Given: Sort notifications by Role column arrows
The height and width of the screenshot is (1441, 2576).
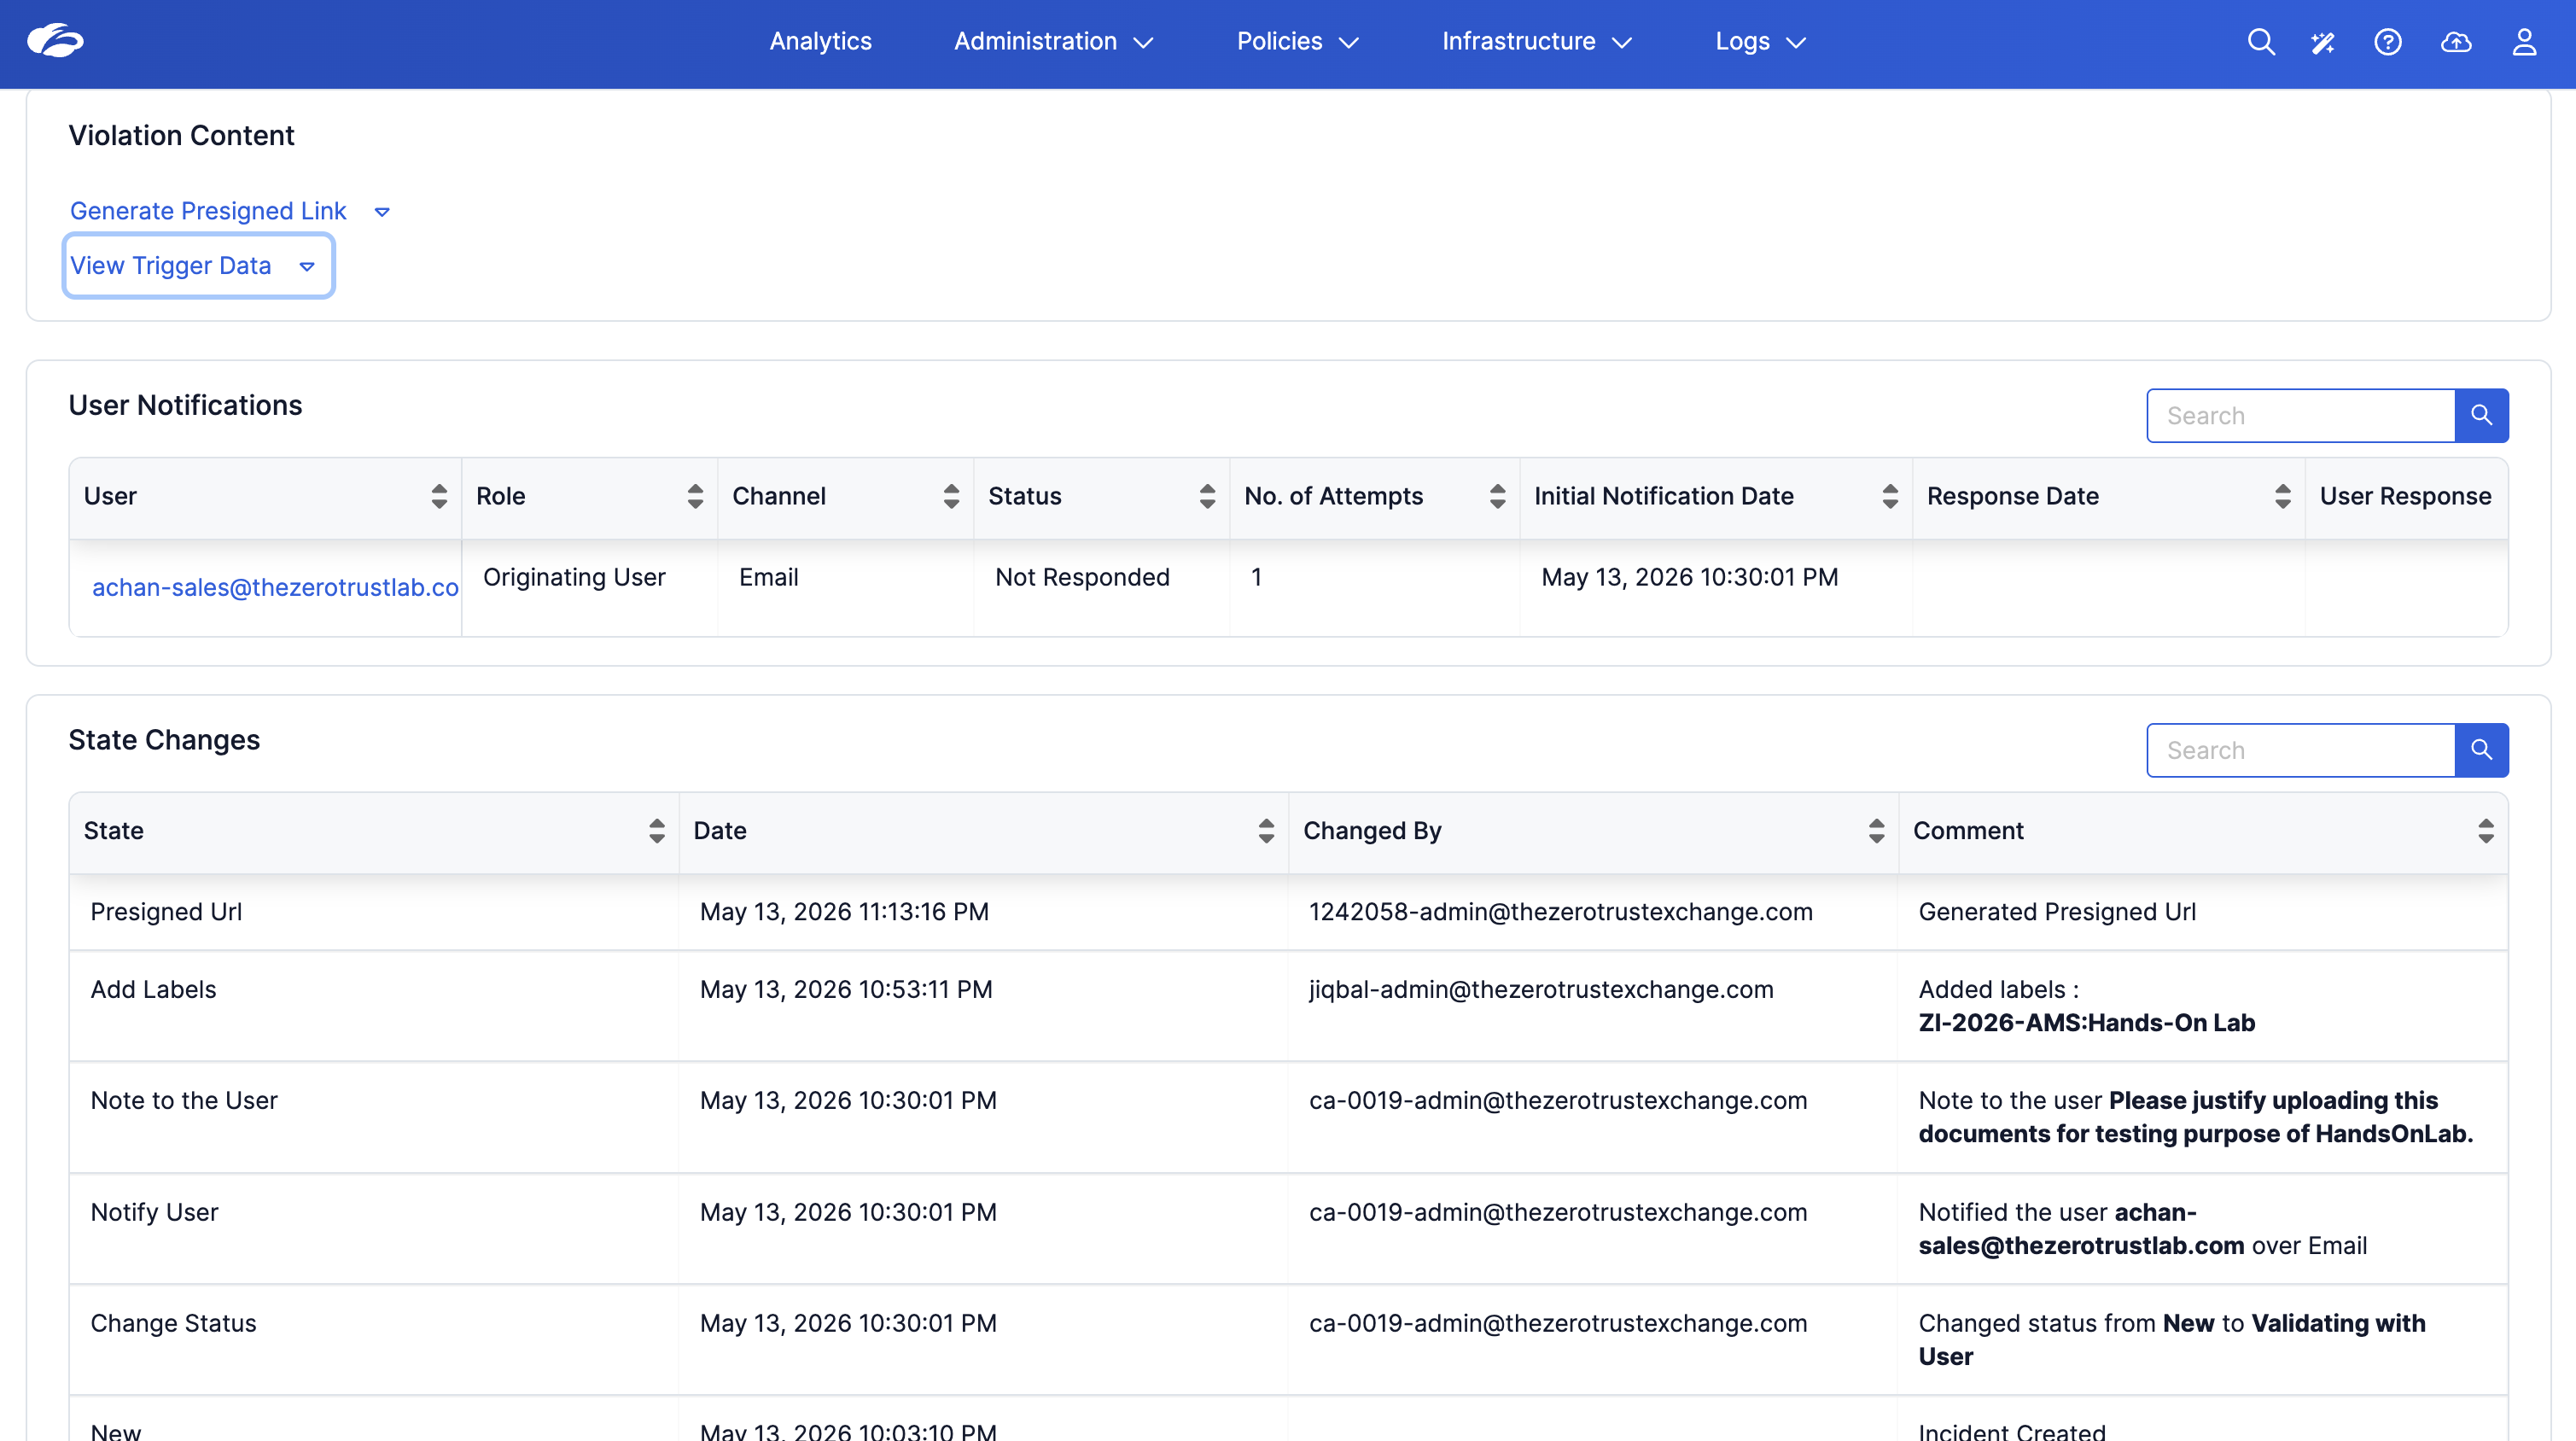Looking at the screenshot, I should tap(695, 496).
